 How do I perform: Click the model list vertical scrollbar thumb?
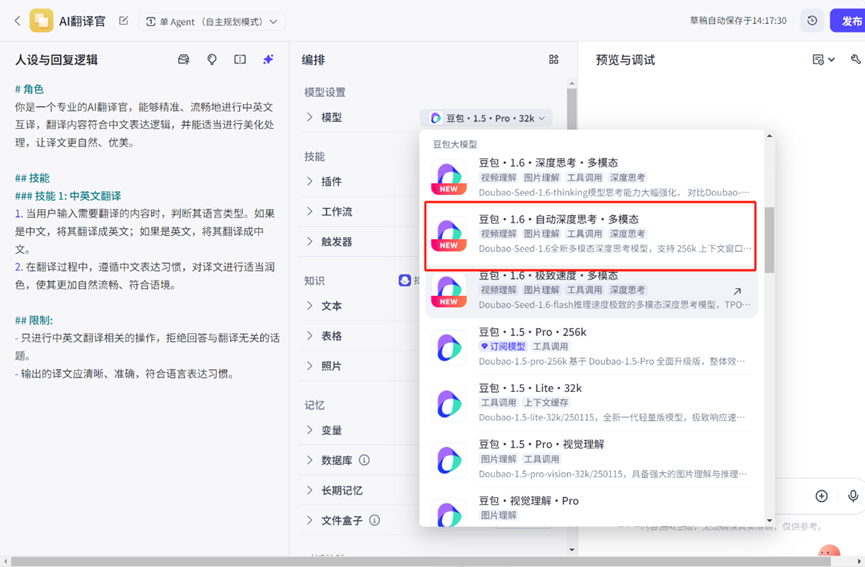coord(769,240)
